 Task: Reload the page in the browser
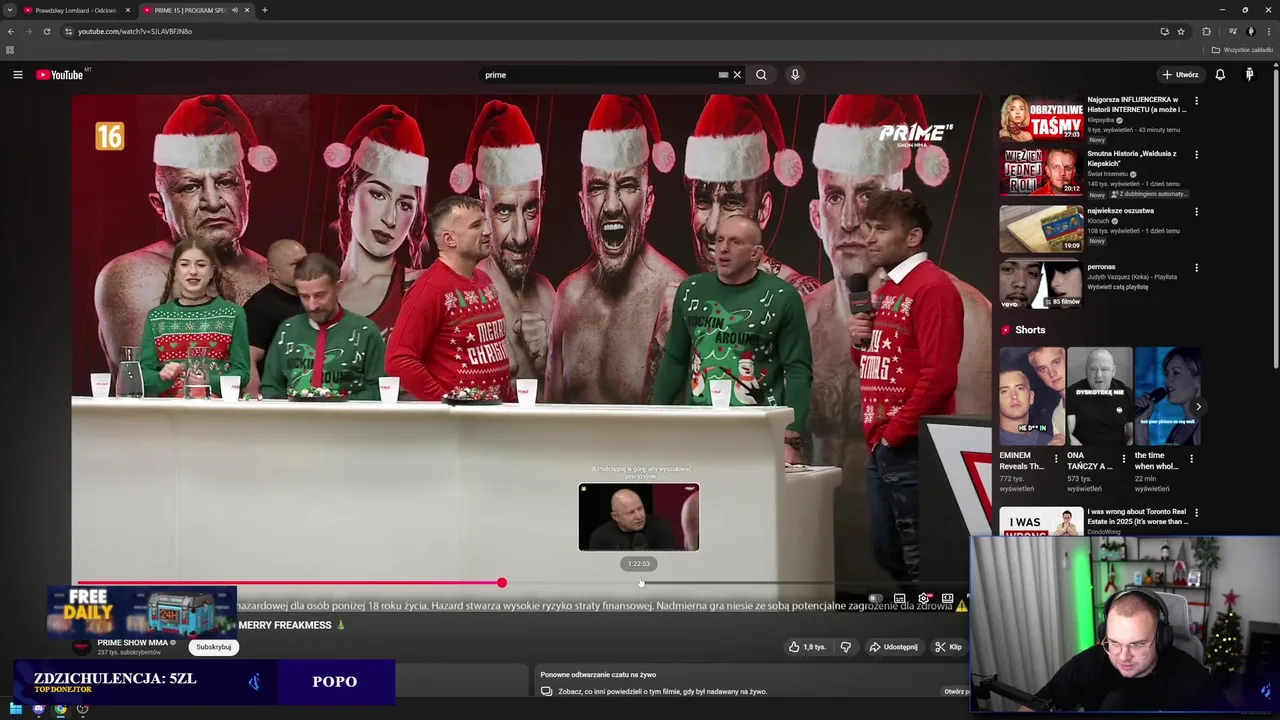(x=46, y=31)
